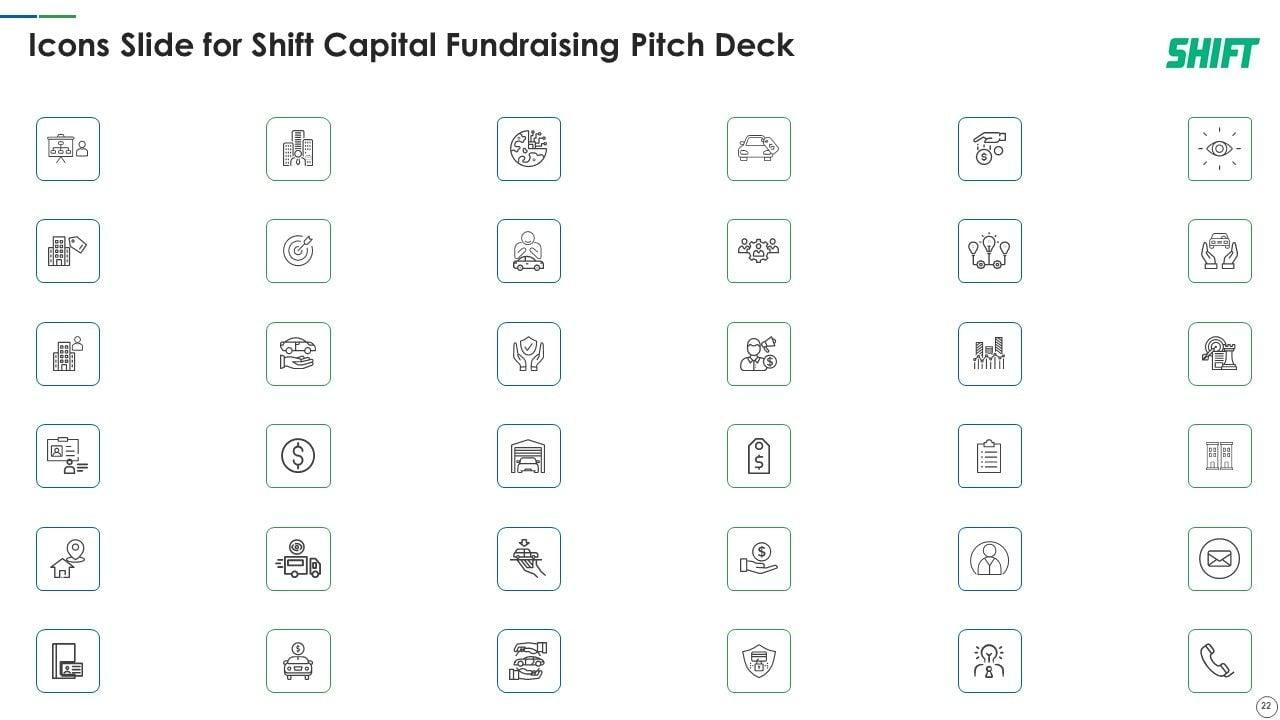
Task: Click the slide title heading text
Action: pos(411,45)
